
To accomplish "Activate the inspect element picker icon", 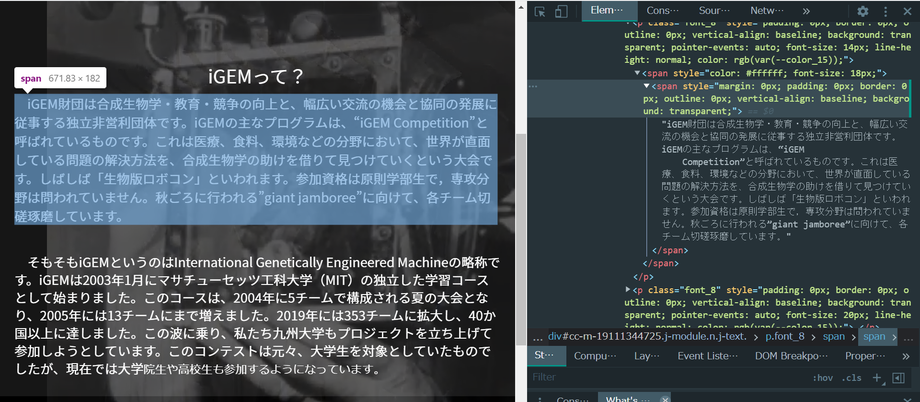I will click(x=540, y=11).
